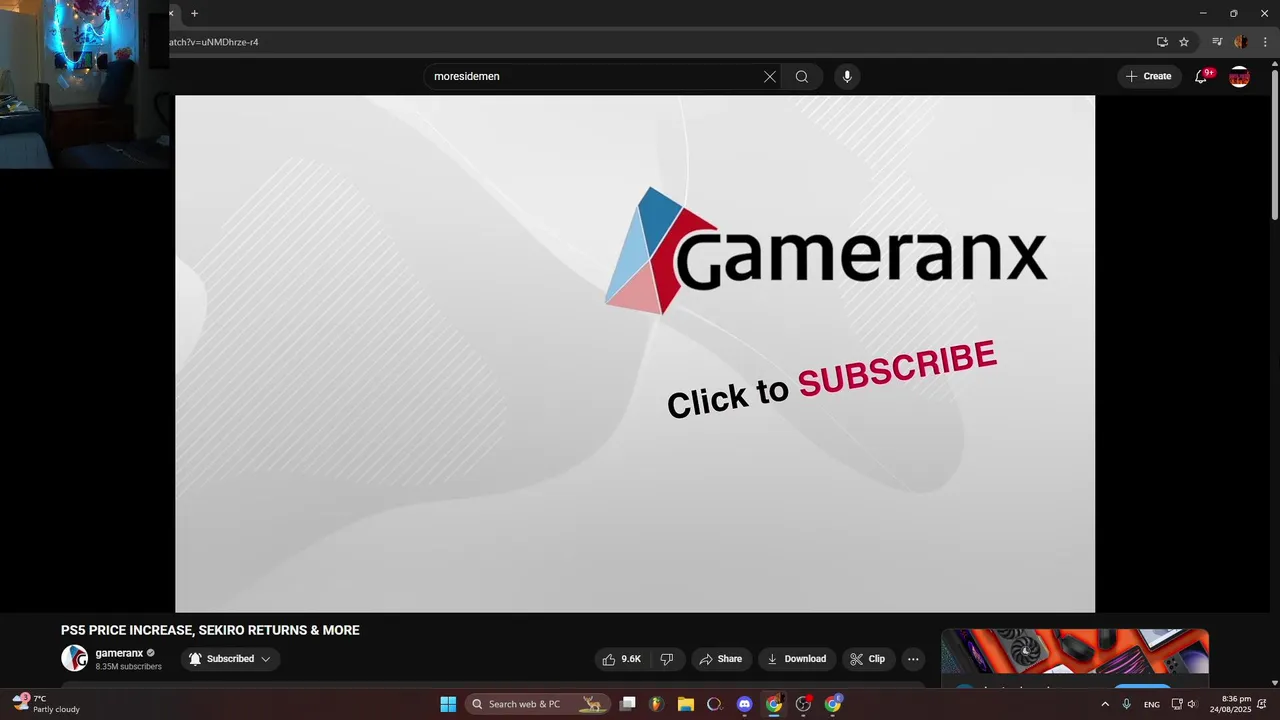Screen dimensions: 1280x720
Task: Click the Chrome address bar URL
Action: [x=214, y=42]
